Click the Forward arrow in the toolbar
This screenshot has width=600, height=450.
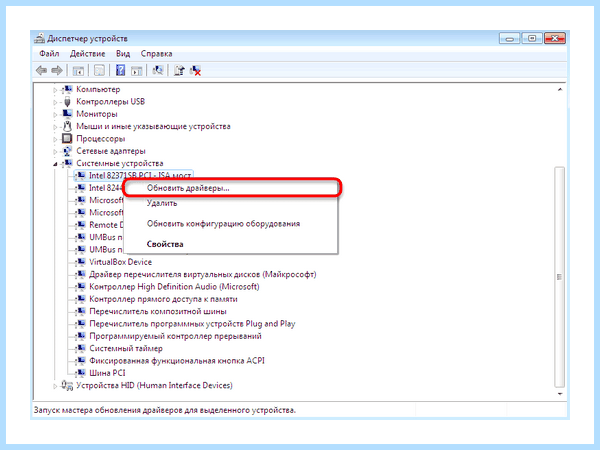pyautogui.click(x=57, y=70)
